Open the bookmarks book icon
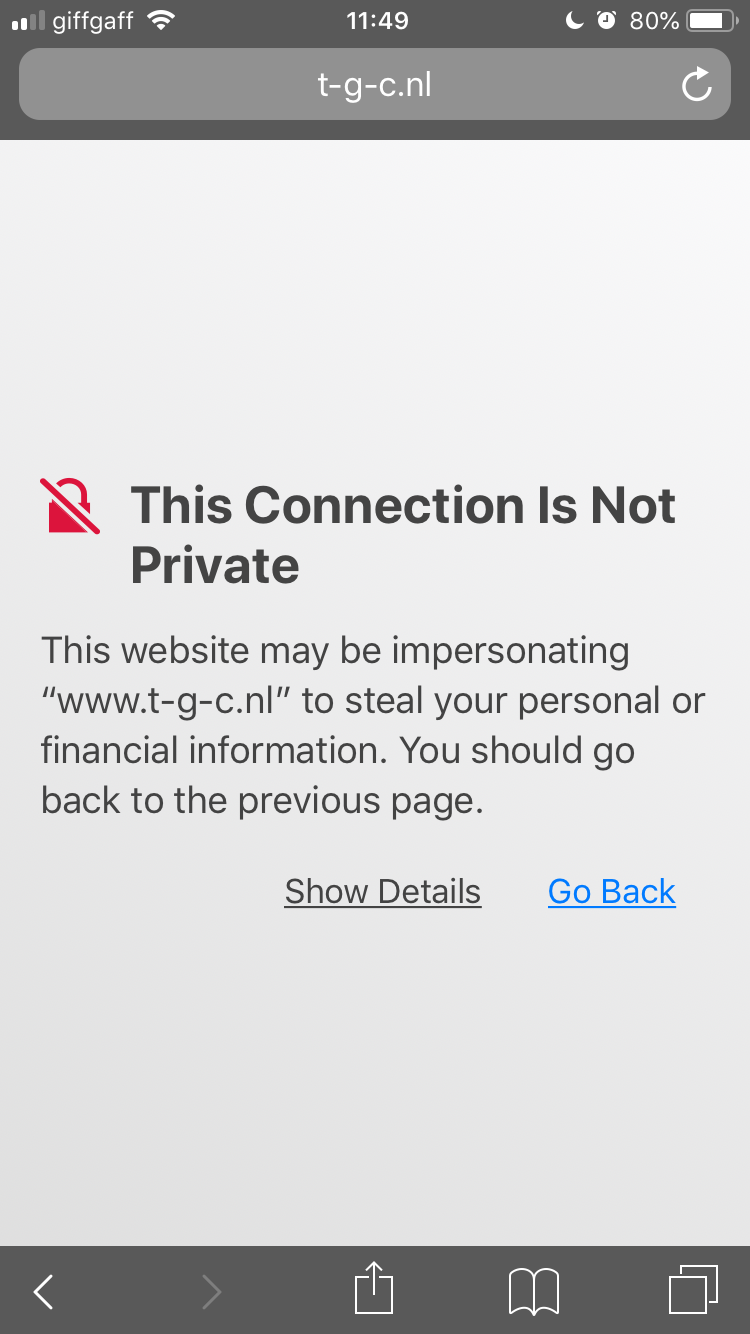The image size is (750, 1334). coord(534,1291)
